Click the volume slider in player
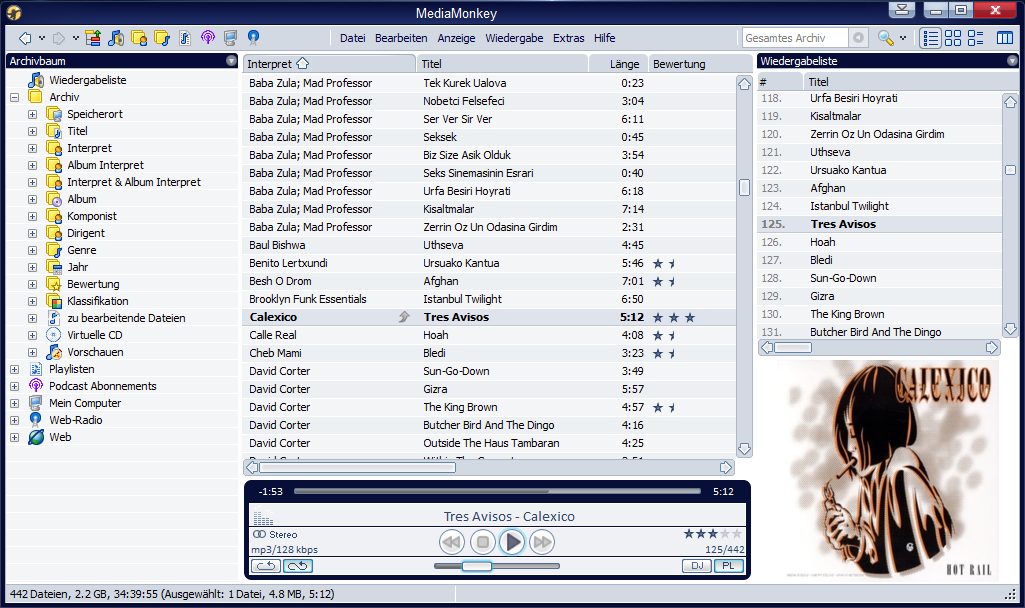This screenshot has height=608, width=1025. [x=476, y=566]
